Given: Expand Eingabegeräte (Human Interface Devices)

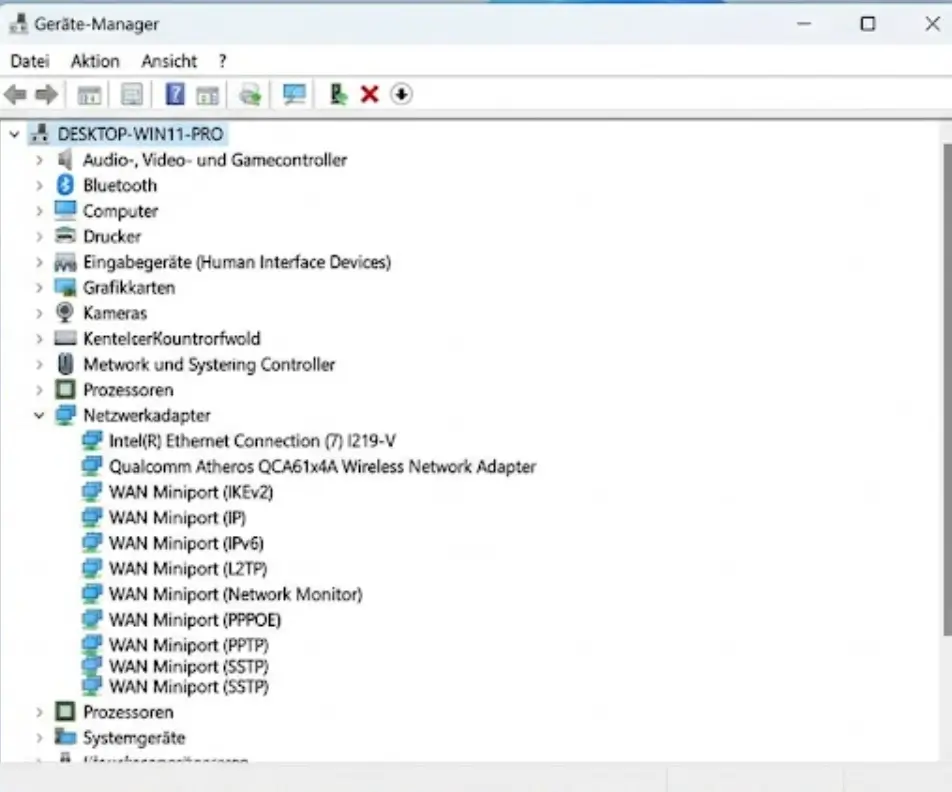Looking at the screenshot, I should point(39,262).
